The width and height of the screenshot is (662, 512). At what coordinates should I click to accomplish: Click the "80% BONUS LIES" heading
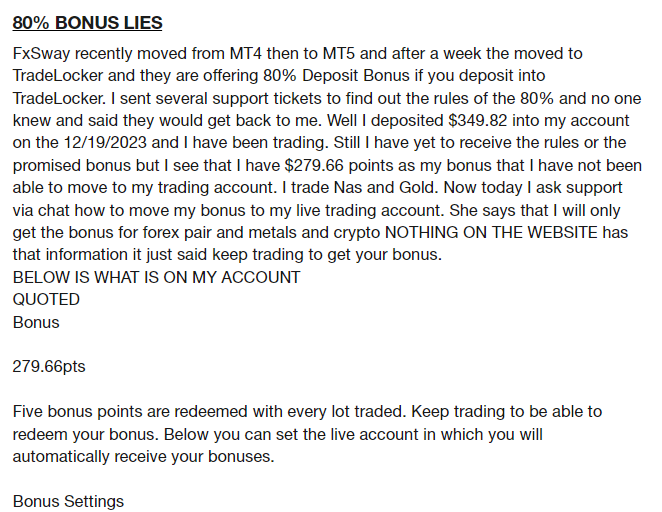(x=88, y=23)
